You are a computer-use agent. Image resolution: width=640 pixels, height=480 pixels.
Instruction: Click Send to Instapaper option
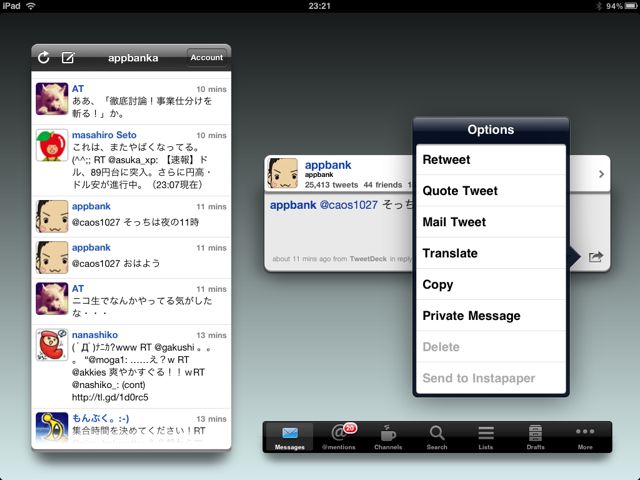point(491,378)
